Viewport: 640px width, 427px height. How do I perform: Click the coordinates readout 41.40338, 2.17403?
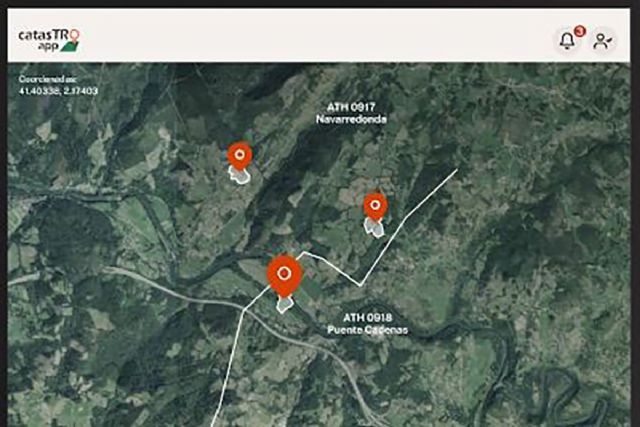[58, 91]
